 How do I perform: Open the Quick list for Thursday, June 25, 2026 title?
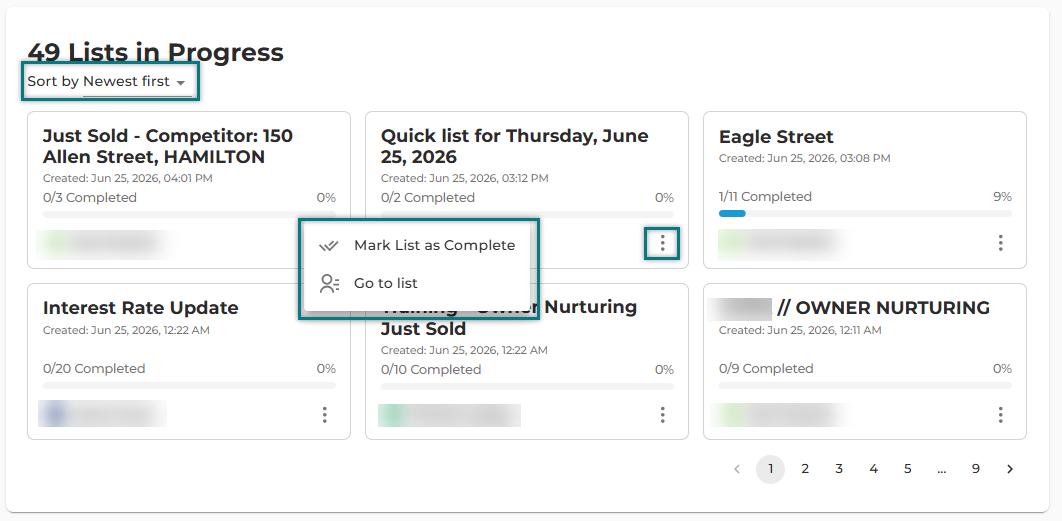515,146
